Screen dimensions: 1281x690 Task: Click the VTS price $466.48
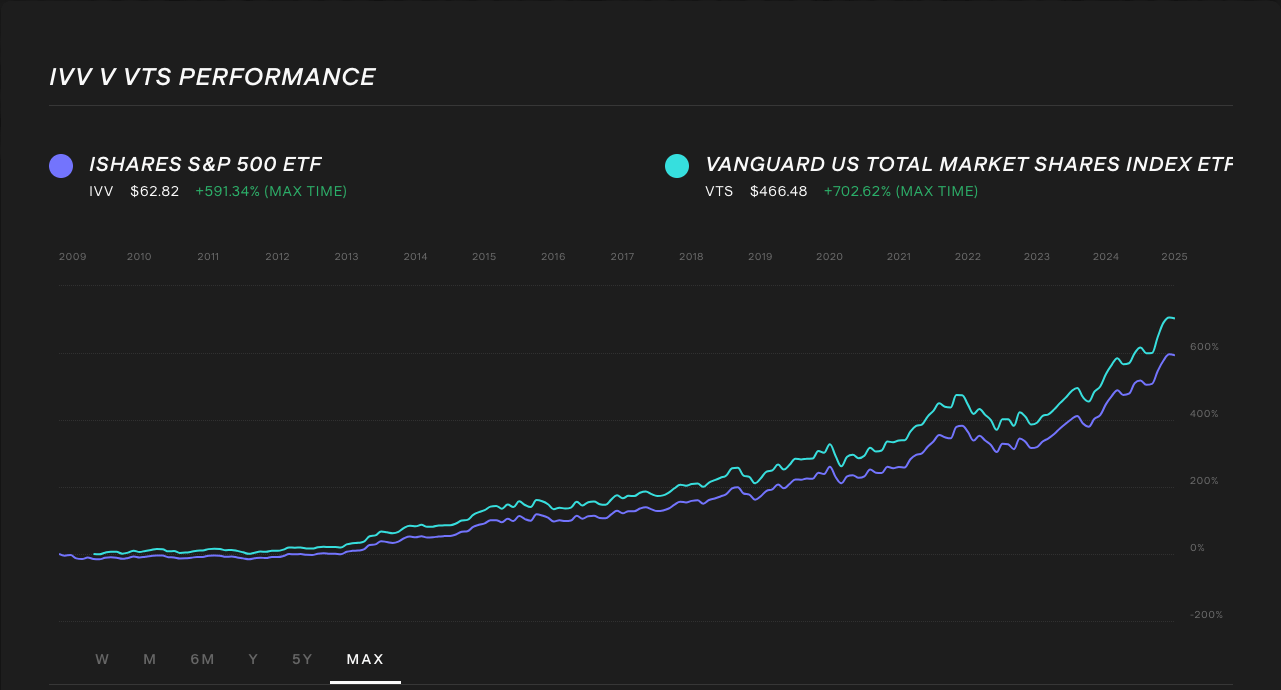click(x=778, y=191)
